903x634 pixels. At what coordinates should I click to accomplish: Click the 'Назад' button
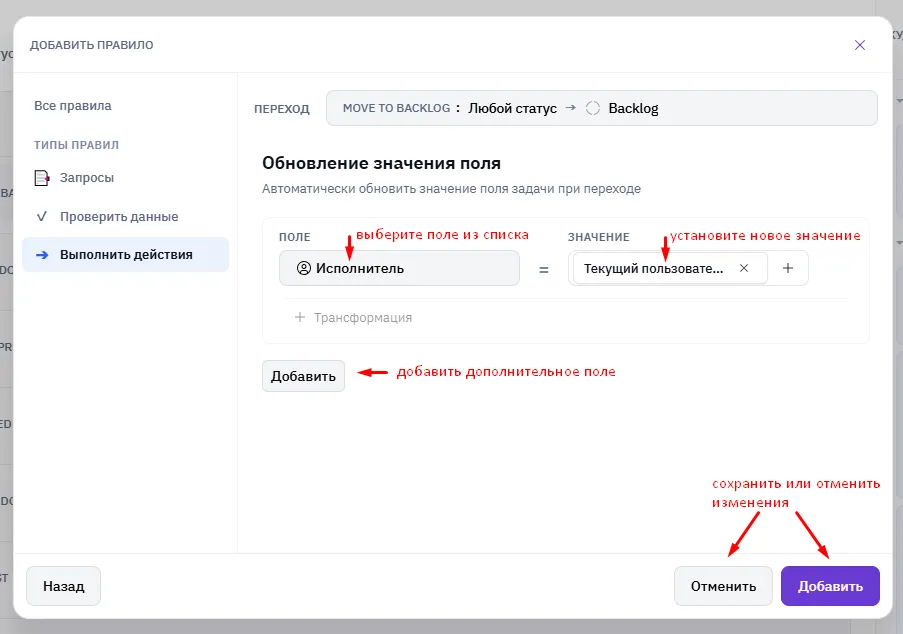tap(63, 586)
